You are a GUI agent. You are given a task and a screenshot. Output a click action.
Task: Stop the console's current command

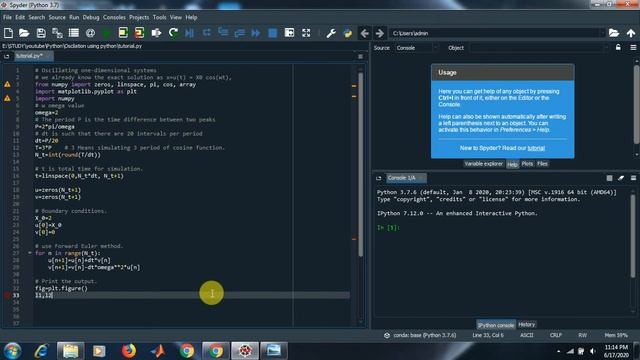click(609, 178)
